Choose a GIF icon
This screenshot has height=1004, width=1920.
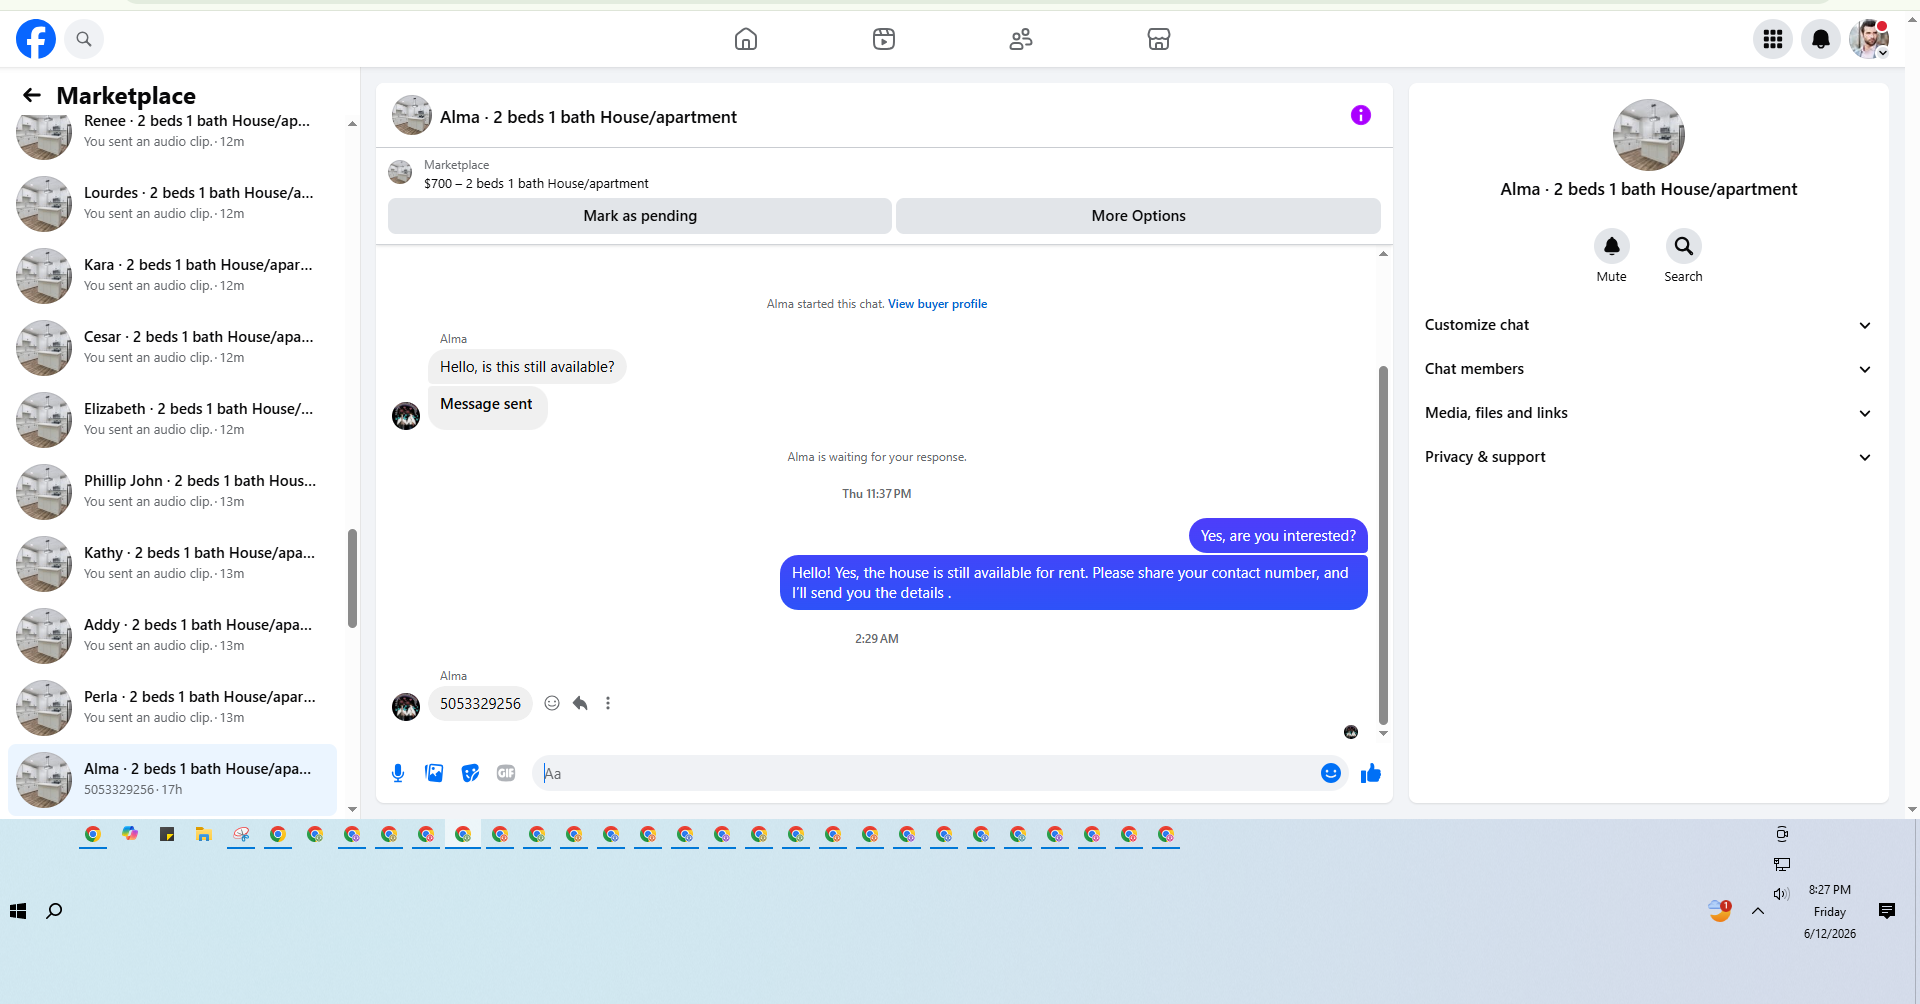click(x=506, y=773)
